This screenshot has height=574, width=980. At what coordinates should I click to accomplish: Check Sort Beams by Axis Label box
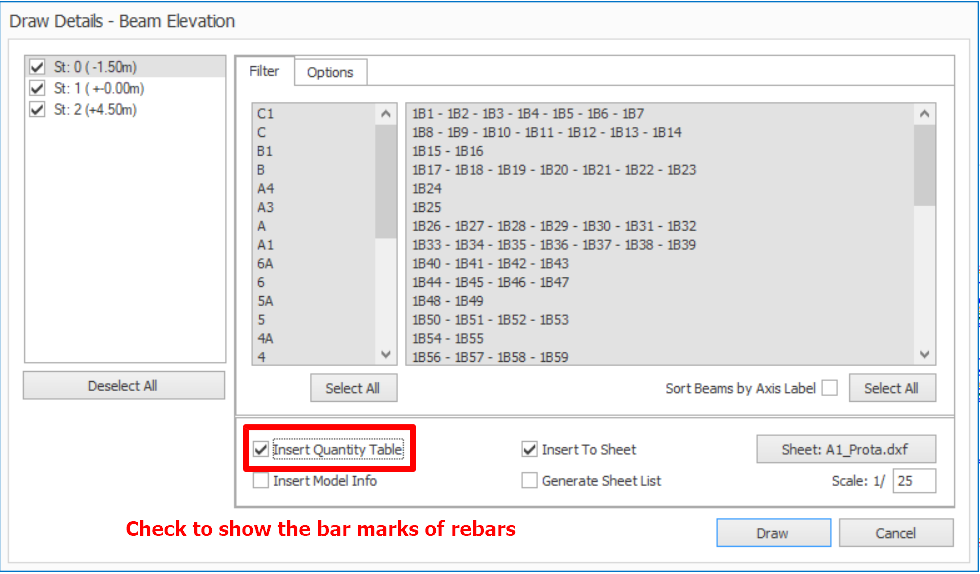point(829,388)
